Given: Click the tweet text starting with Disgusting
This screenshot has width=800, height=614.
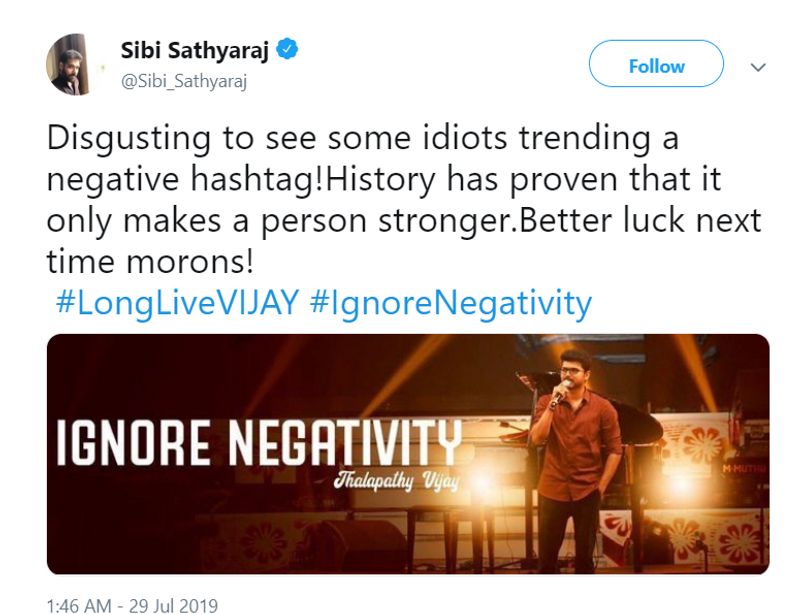Looking at the screenshot, I should pyautogui.click(x=404, y=200).
